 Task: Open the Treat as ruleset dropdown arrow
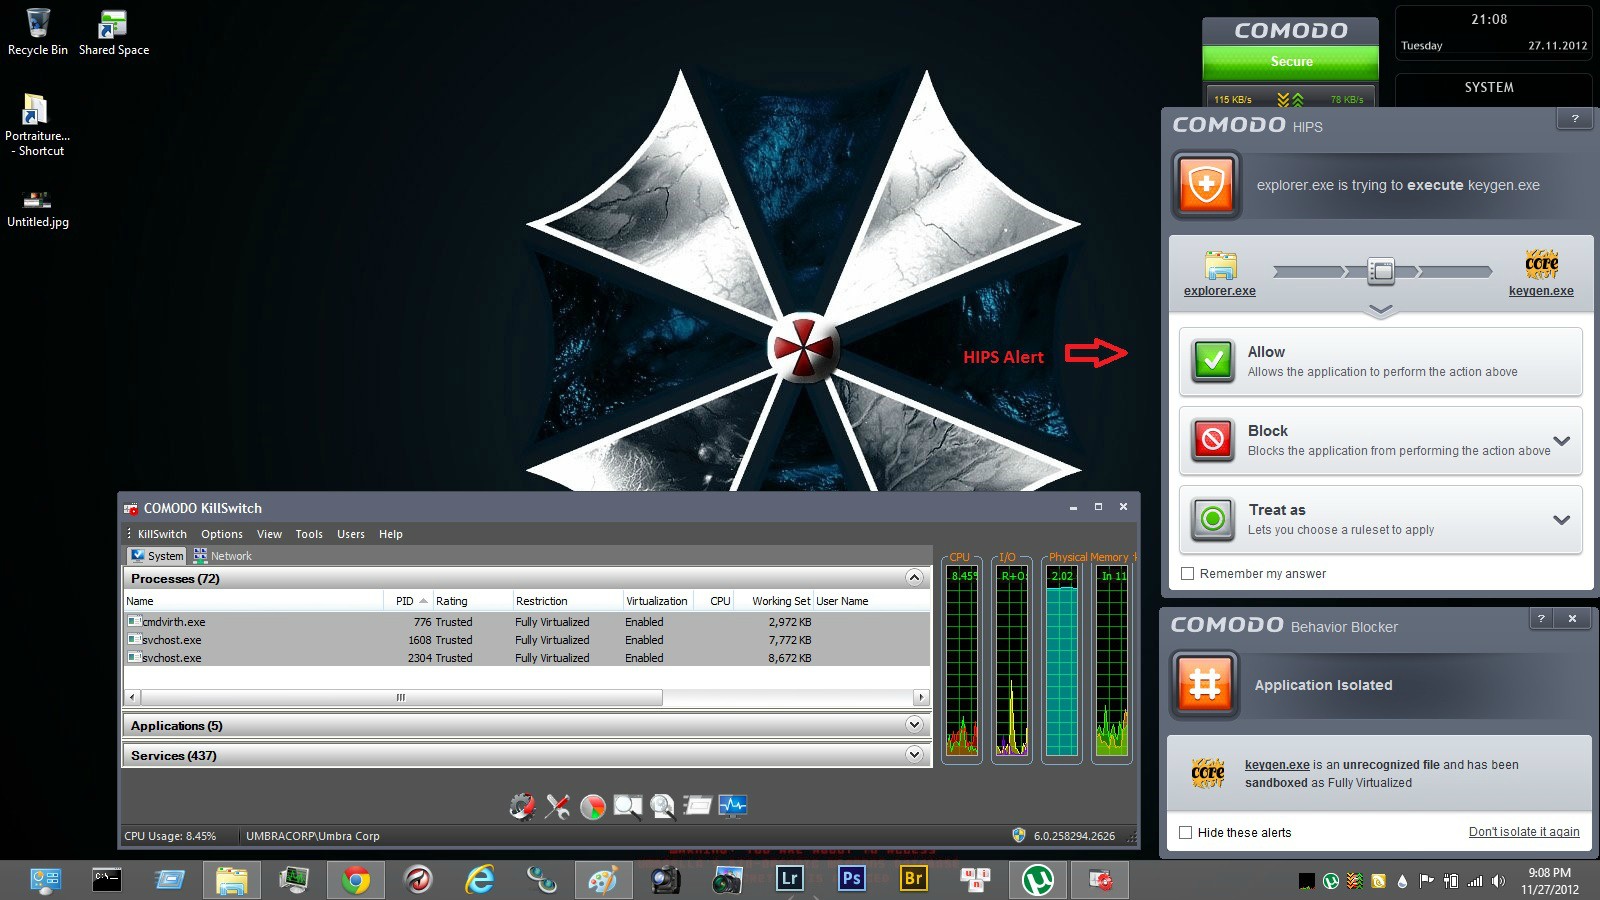[x=1562, y=520]
